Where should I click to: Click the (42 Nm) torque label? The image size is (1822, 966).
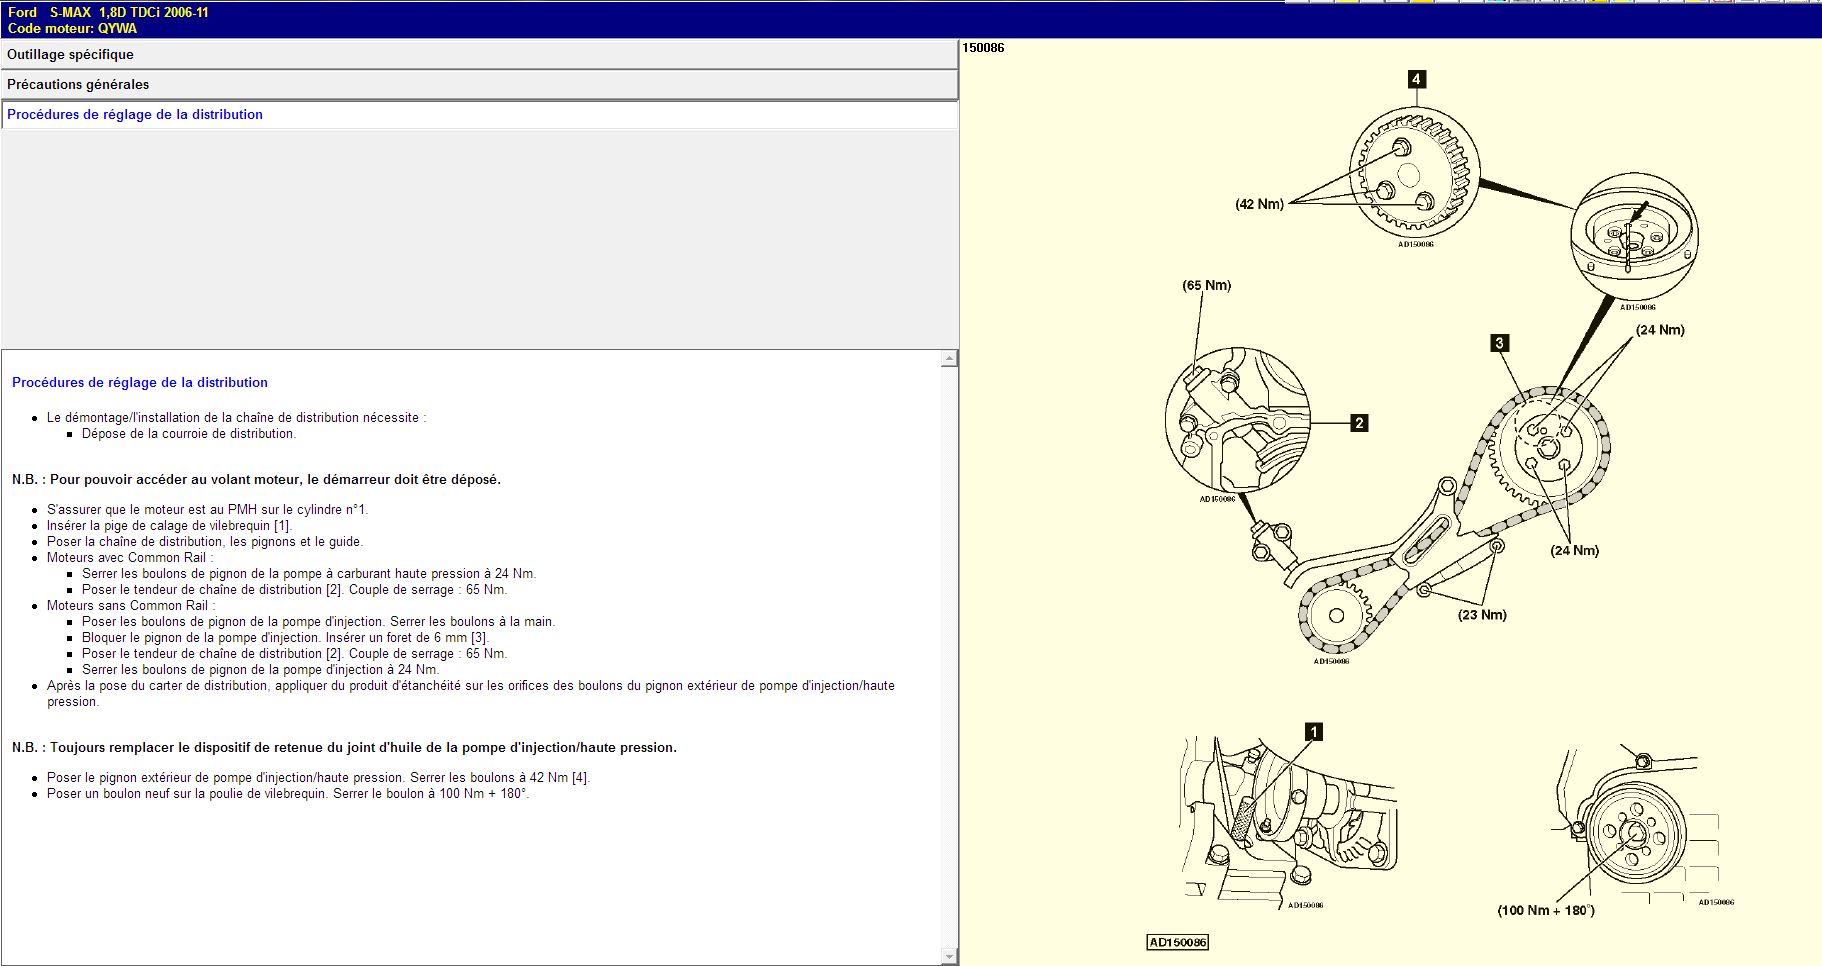pyautogui.click(x=1259, y=204)
